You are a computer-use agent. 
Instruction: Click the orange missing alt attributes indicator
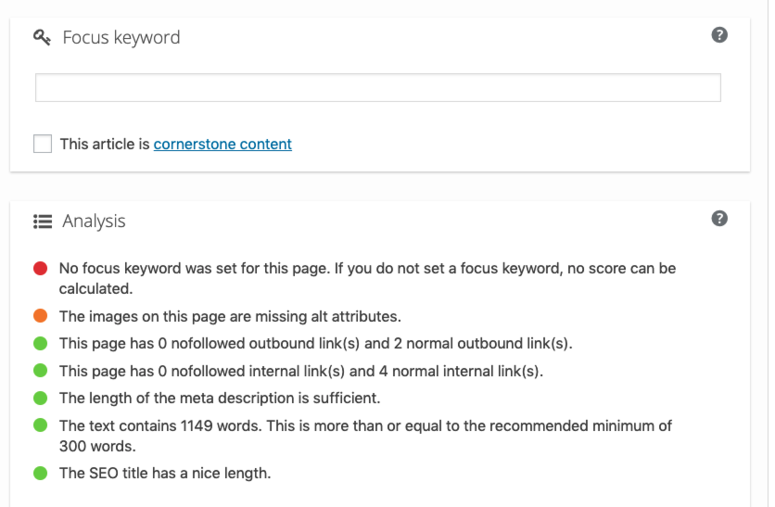click(x=41, y=316)
